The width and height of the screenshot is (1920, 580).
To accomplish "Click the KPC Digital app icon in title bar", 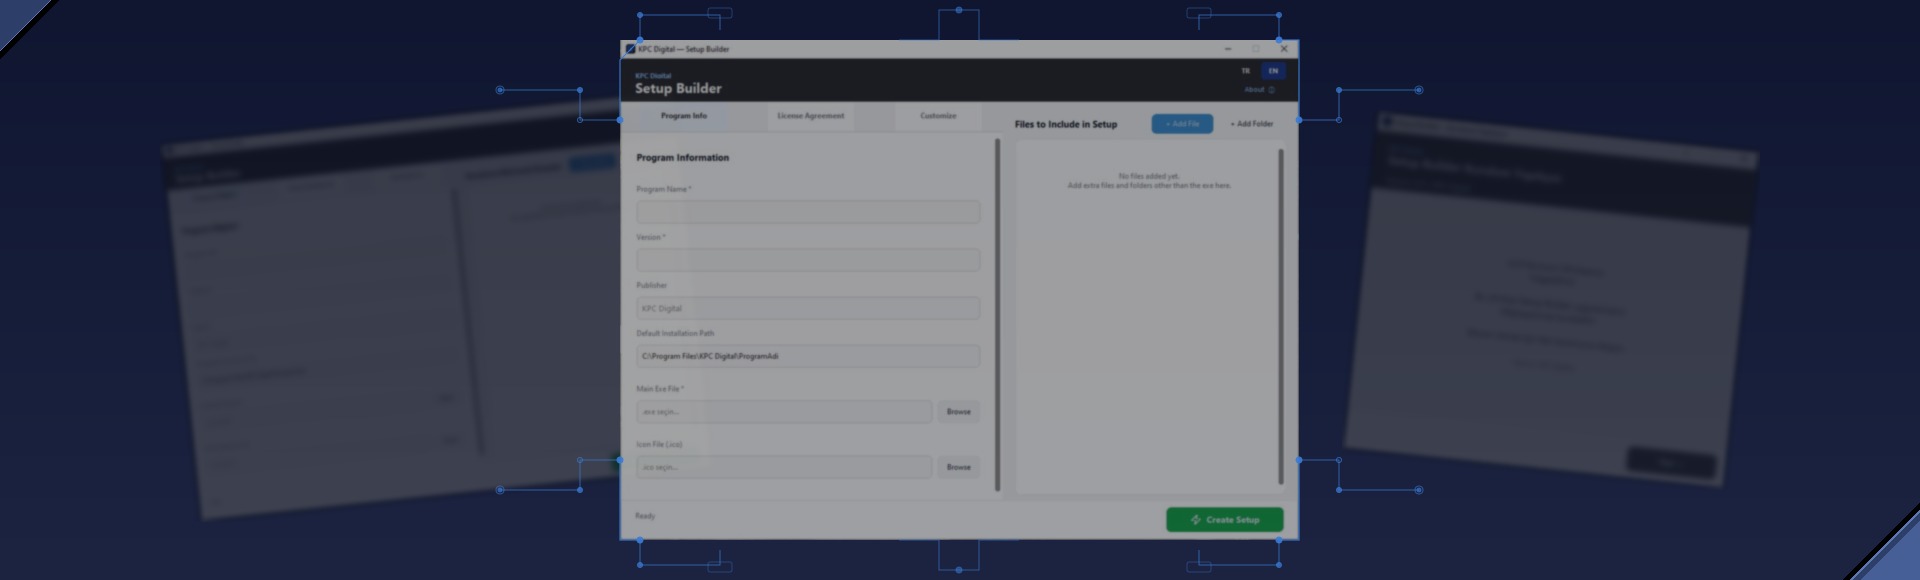I will click(x=630, y=49).
